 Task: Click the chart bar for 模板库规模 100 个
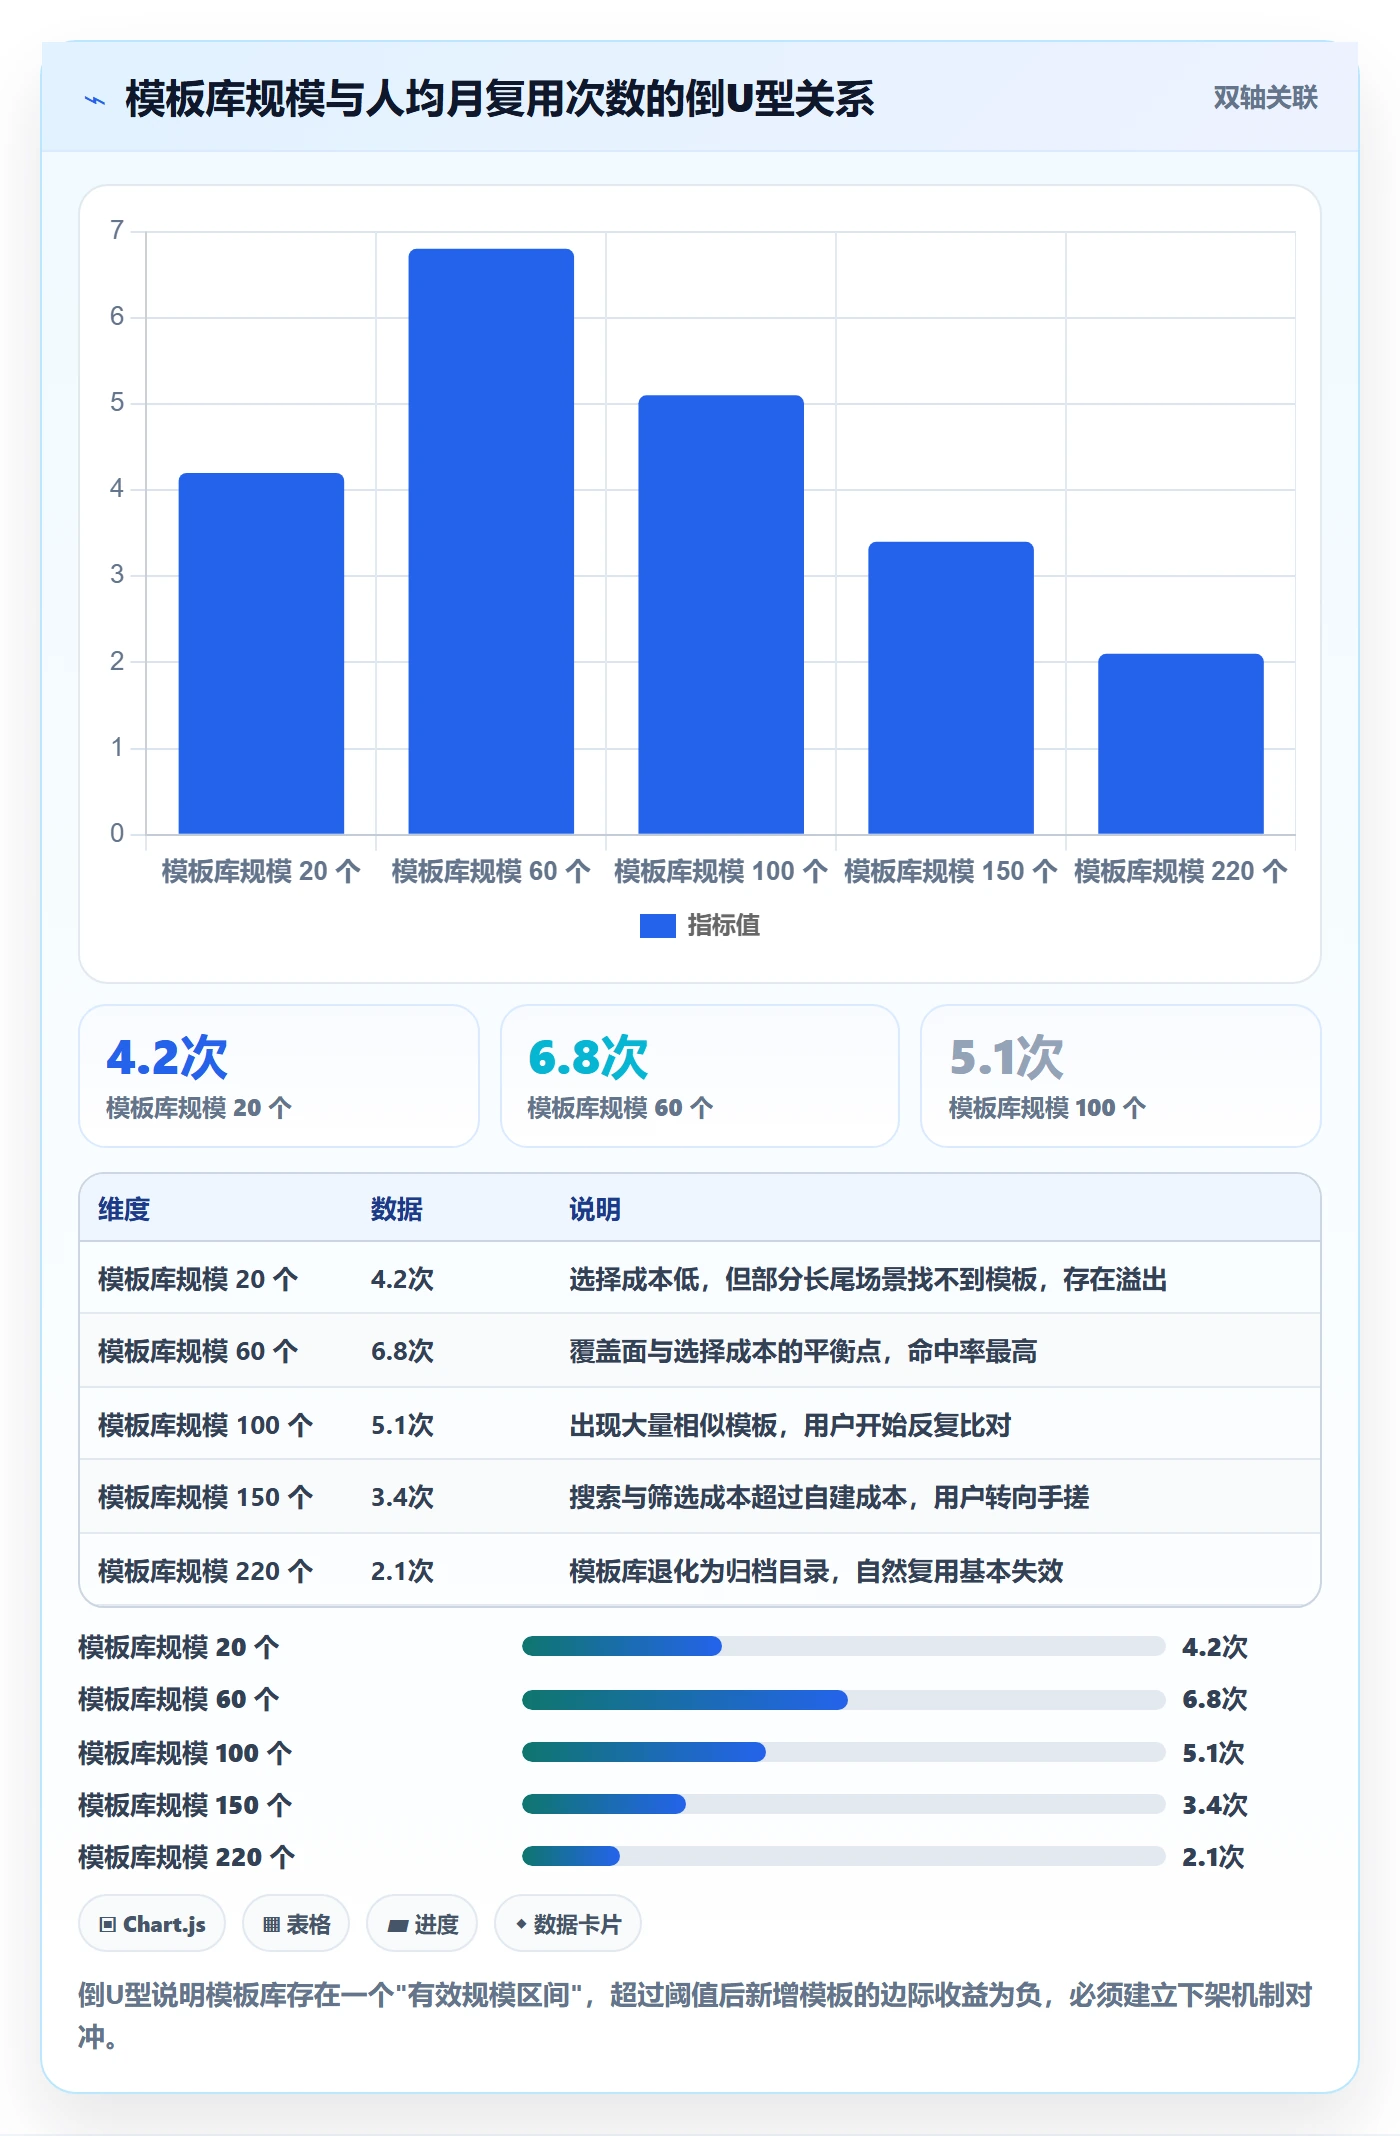[x=721, y=614]
